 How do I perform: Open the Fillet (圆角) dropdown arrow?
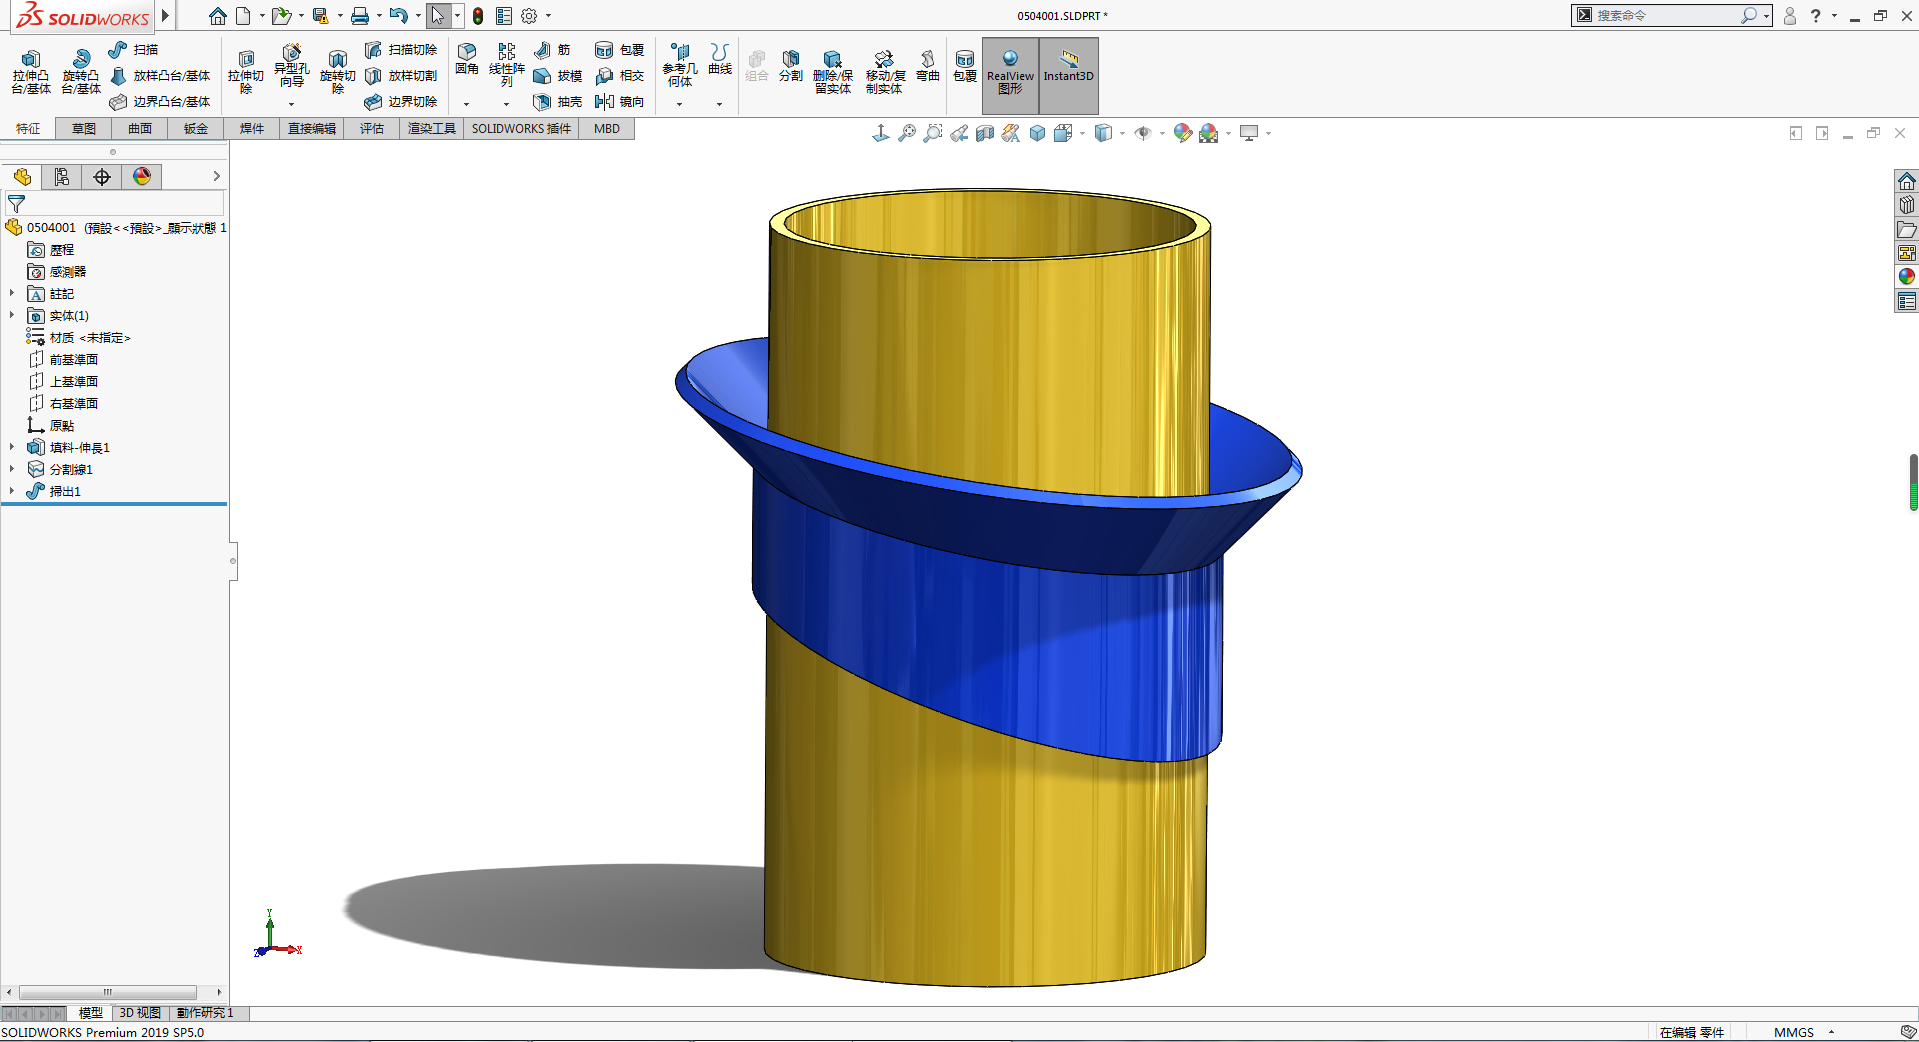click(467, 104)
